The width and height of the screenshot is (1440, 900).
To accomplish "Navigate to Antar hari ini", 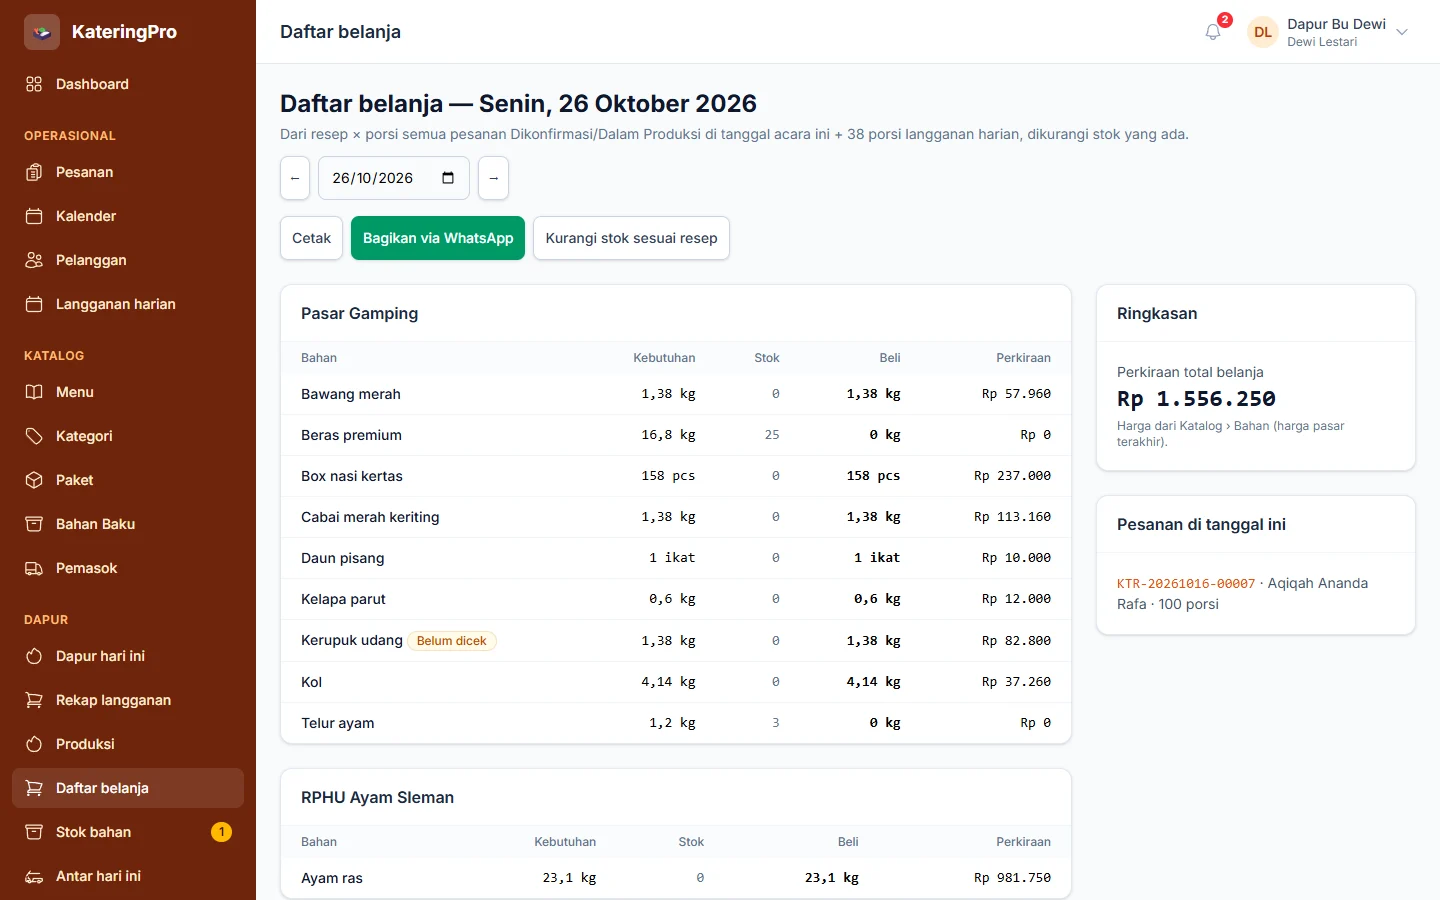I will 128,876.
